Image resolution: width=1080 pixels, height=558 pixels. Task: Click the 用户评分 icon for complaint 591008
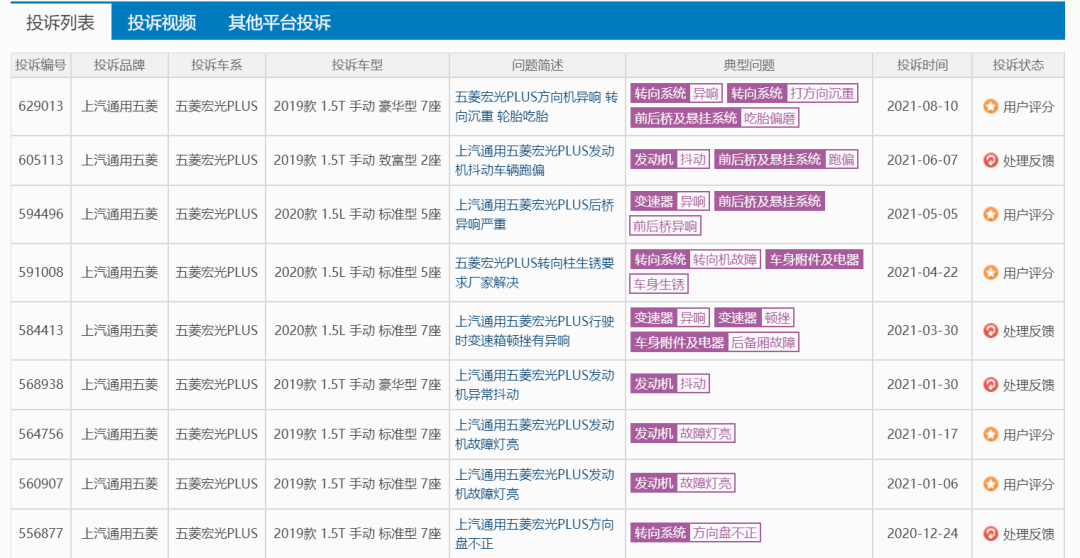[990, 273]
